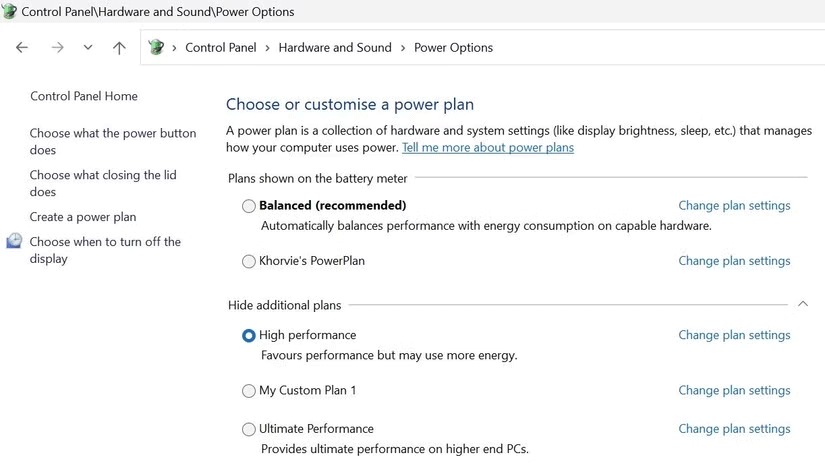This screenshot has width=825, height=467.
Task: Click the display turn-off shield icon in sidebar
Action: coord(14,241)
